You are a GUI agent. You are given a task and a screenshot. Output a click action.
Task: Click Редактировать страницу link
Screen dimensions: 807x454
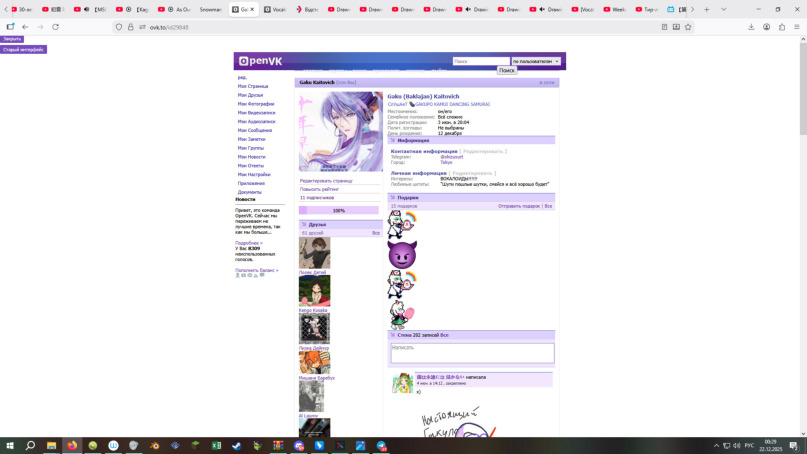click(x=326, y=181)
